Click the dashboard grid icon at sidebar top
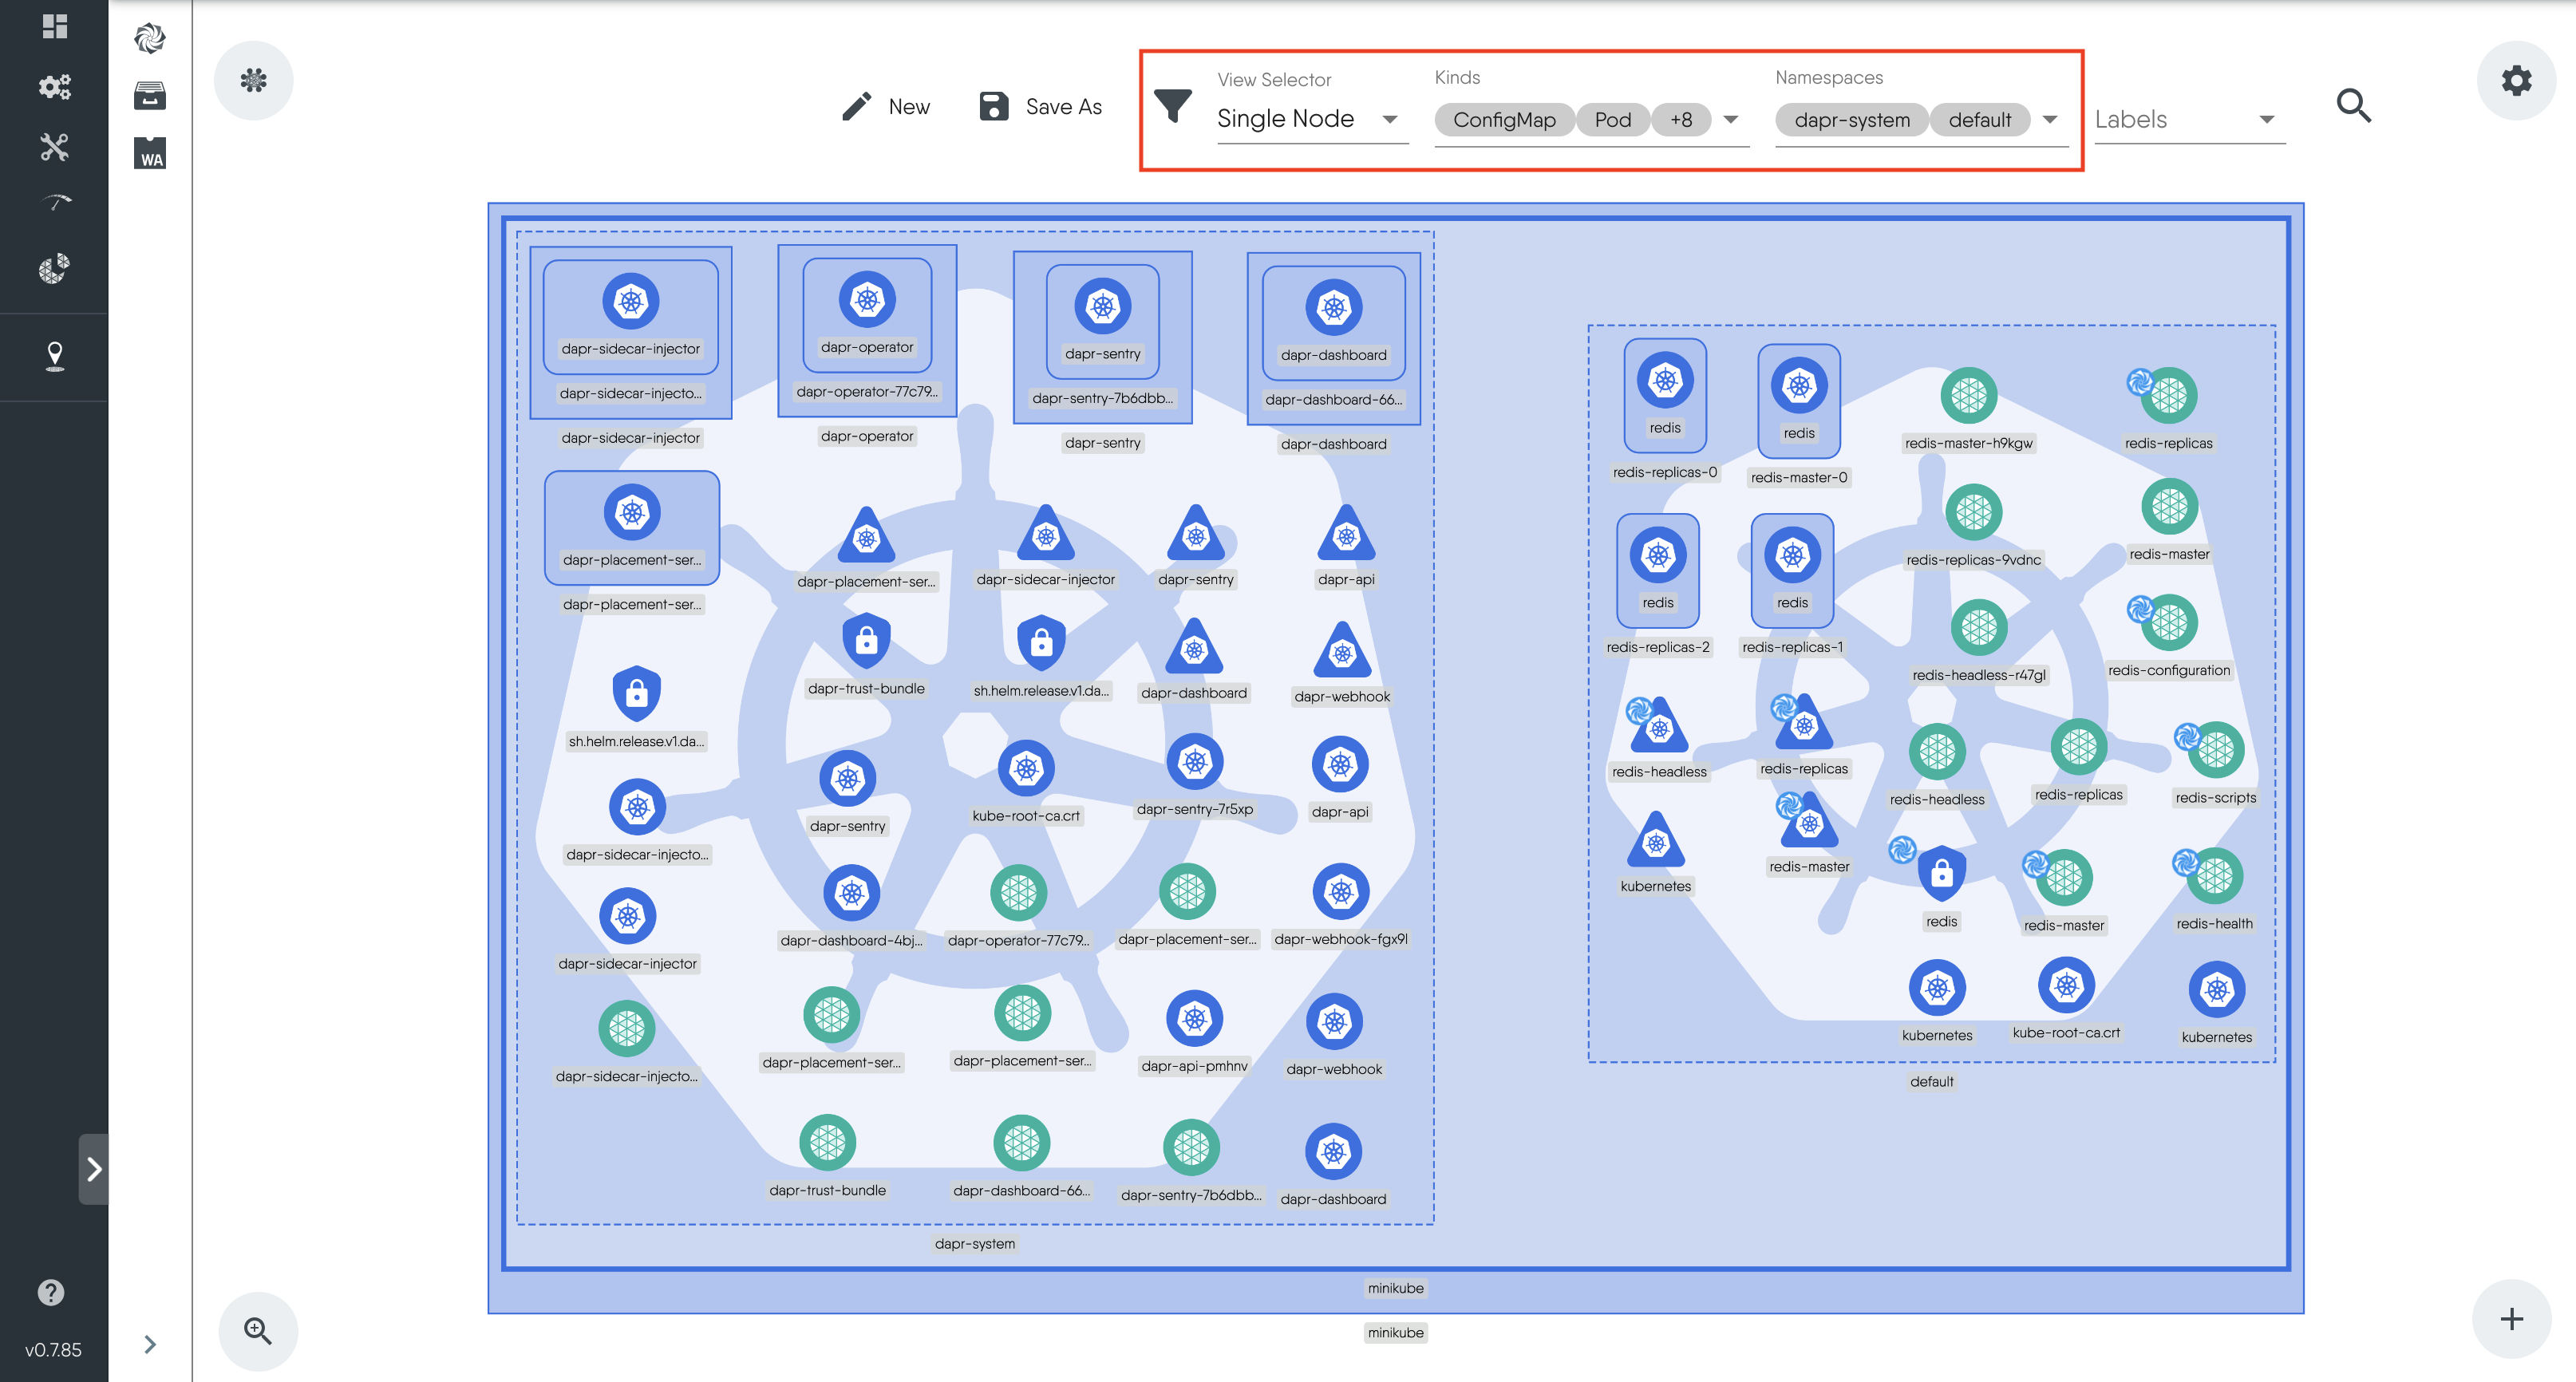This screenshot has height=1382, width=2576. [55, 27]
